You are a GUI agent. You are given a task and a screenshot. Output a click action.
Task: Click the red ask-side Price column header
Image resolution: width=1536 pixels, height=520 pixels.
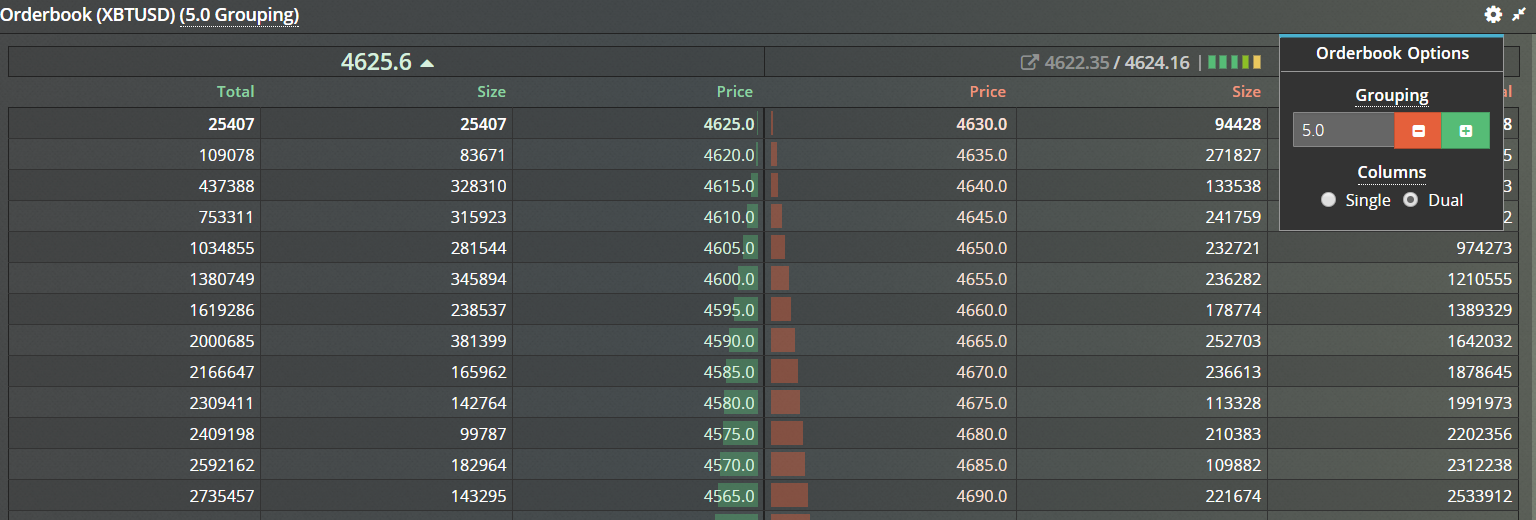coord(987,92)
